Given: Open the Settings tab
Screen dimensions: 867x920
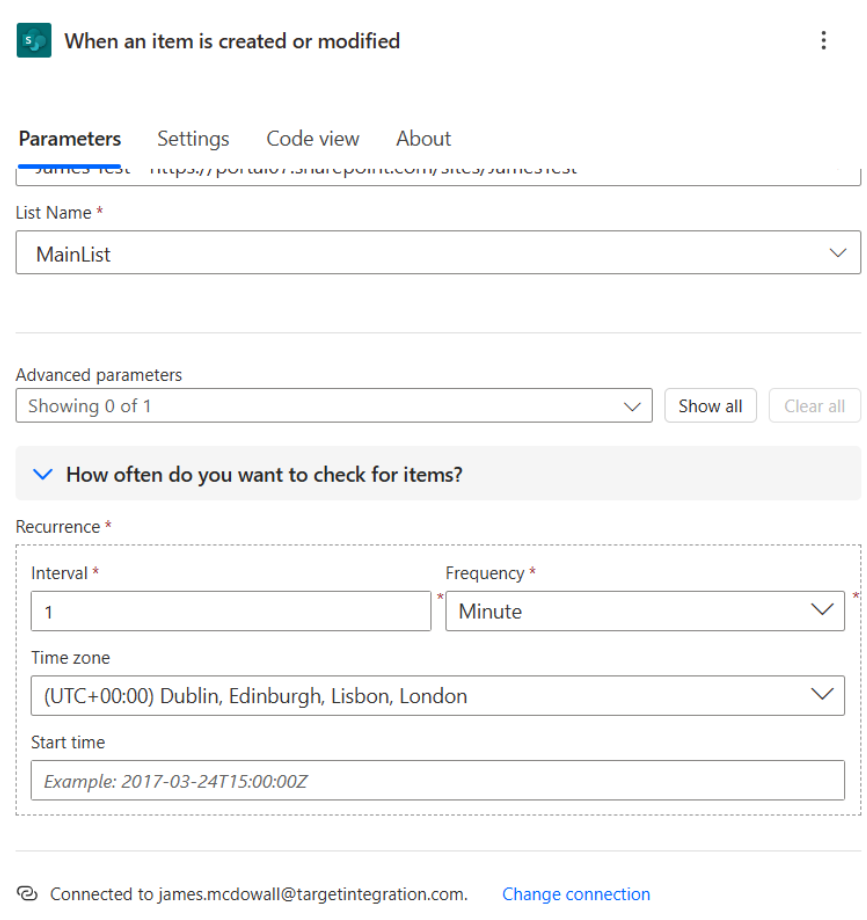Looking at the screenshot, I should (193, 139).
